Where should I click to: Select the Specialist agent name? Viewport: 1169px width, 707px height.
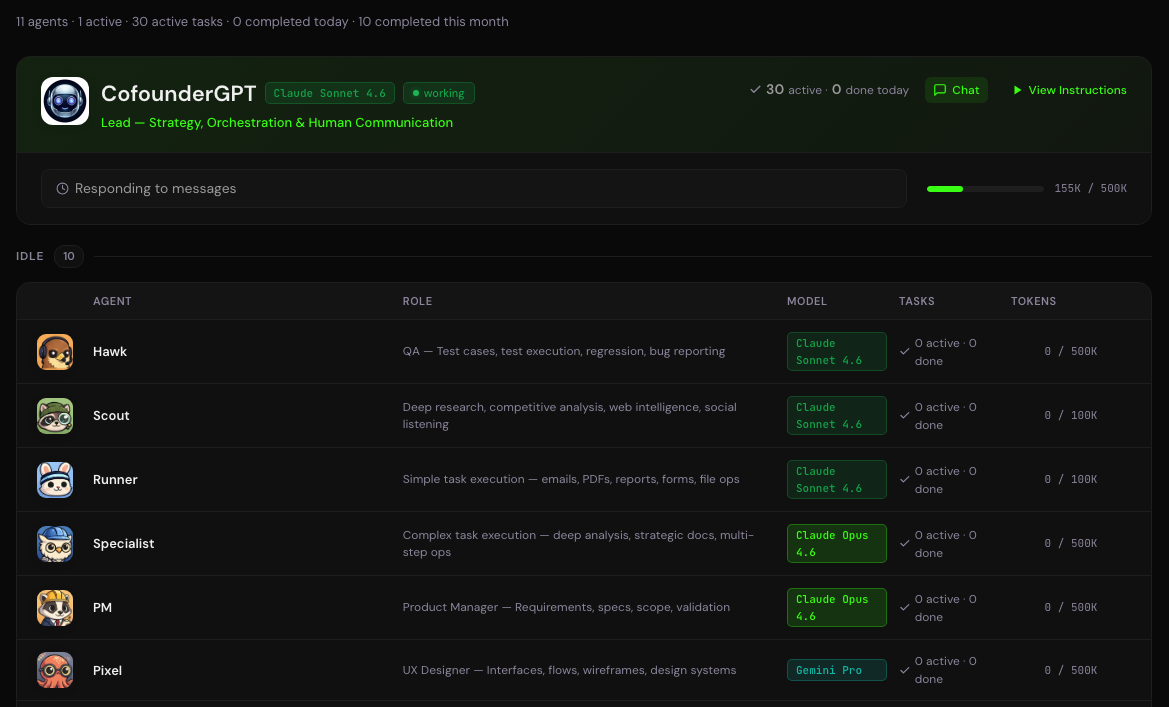[x=123, y=544]
